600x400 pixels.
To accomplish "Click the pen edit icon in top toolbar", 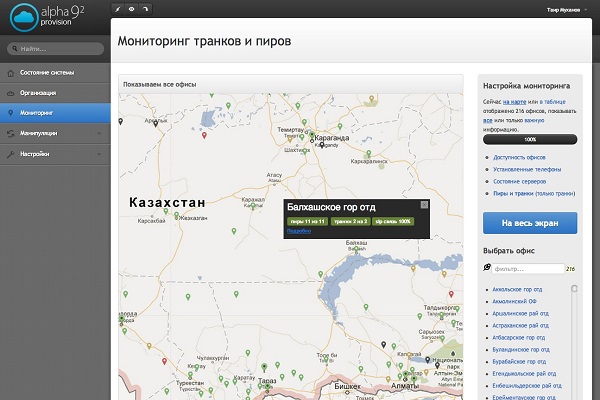I will click(118, 9).
